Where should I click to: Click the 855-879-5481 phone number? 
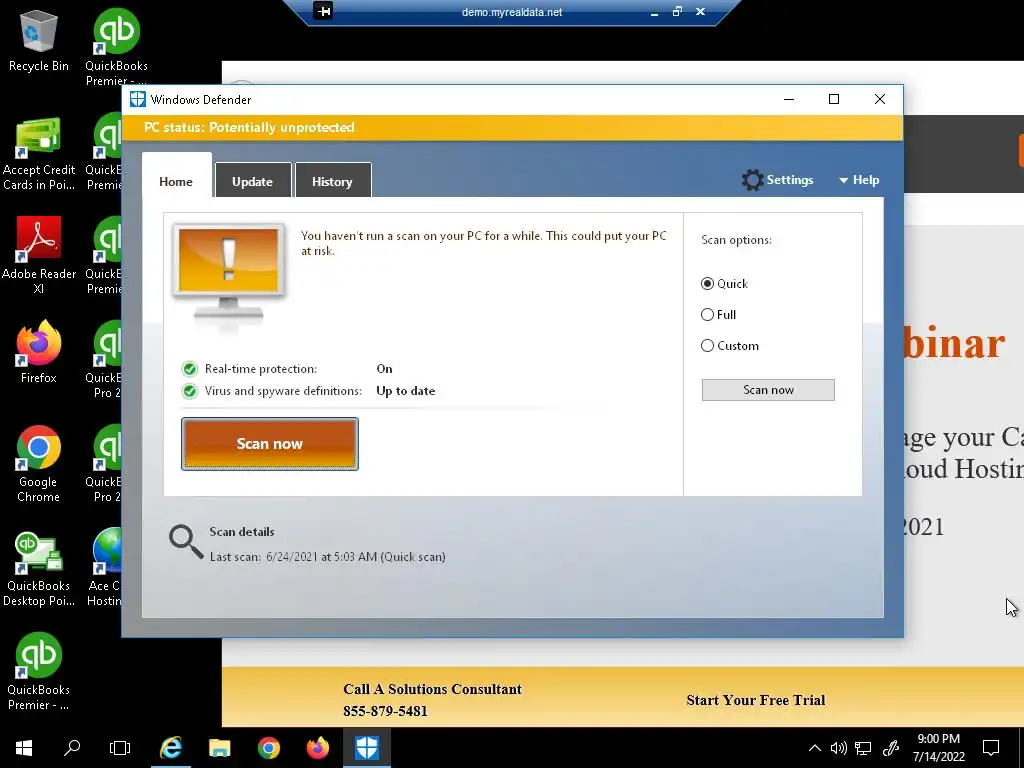[385, 711]
